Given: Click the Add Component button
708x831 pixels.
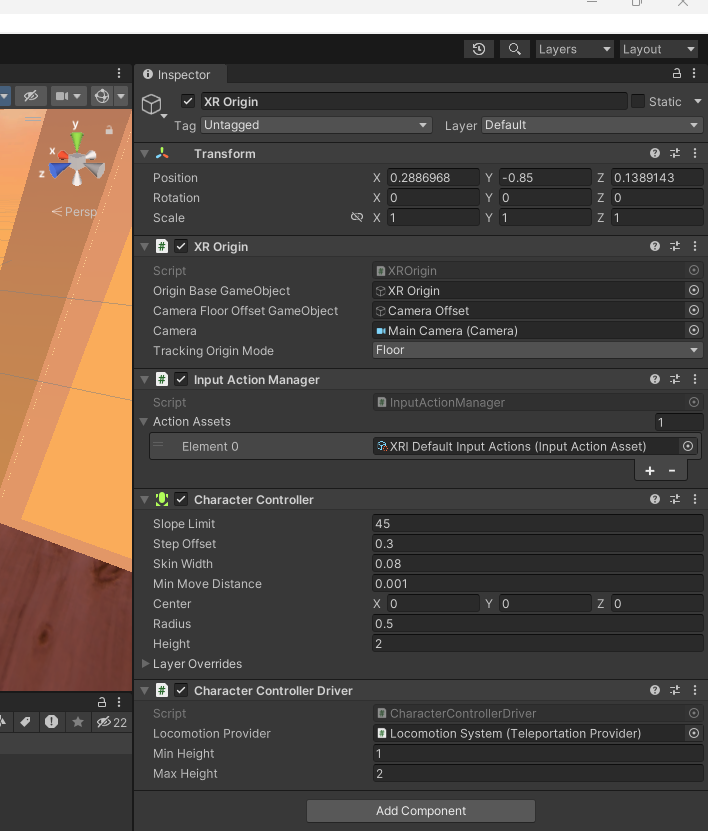Looking at the screenshot, I should (421, 811).
